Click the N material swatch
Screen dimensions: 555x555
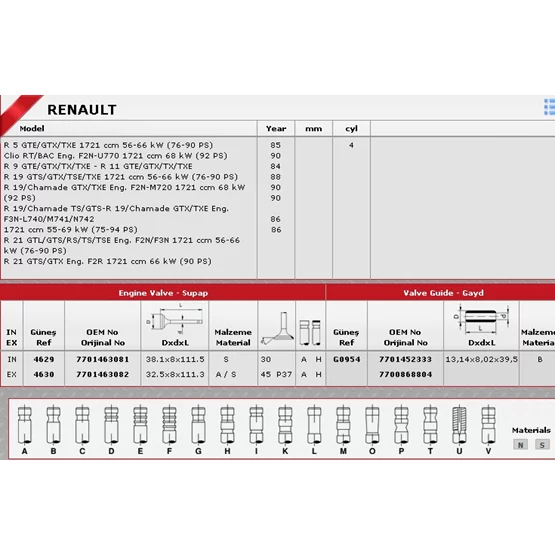[x=520, y=445]
